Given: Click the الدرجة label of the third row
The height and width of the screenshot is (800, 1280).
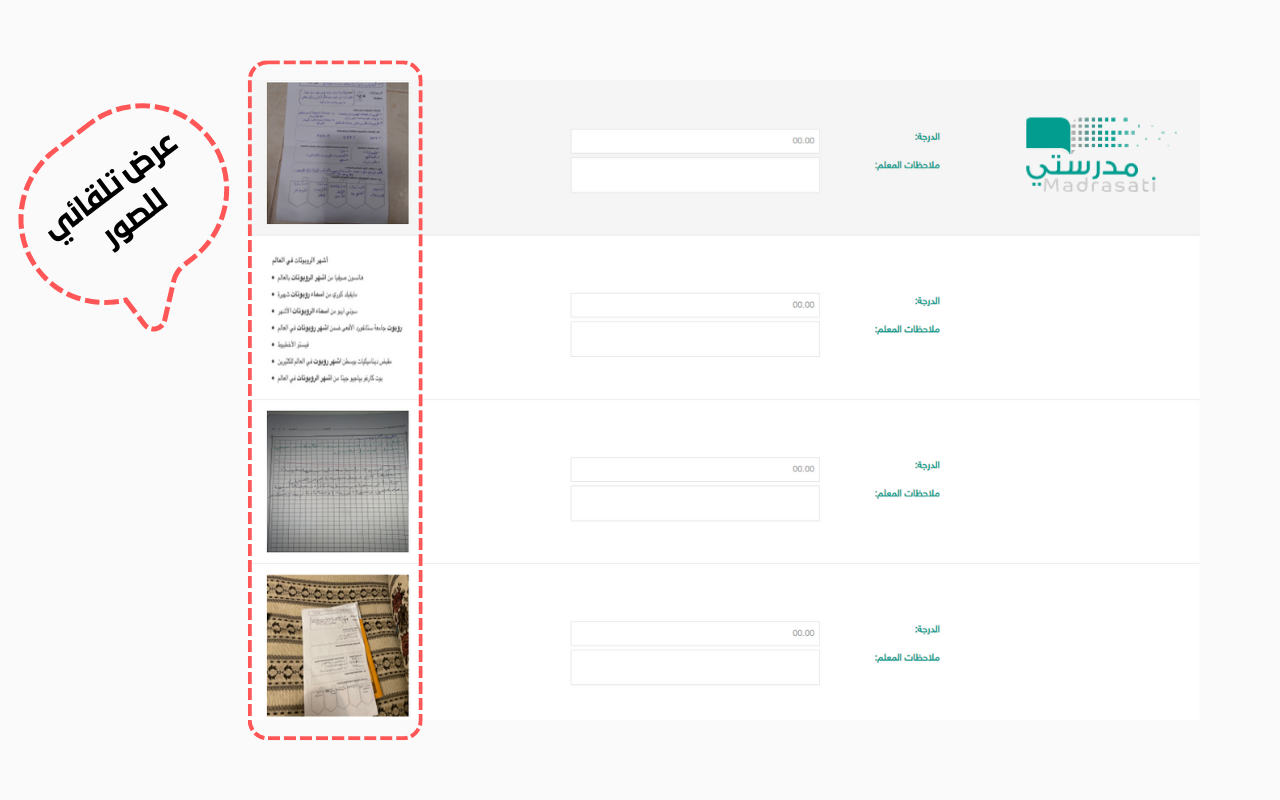Looking at the screenshot, I should (925, 465).
